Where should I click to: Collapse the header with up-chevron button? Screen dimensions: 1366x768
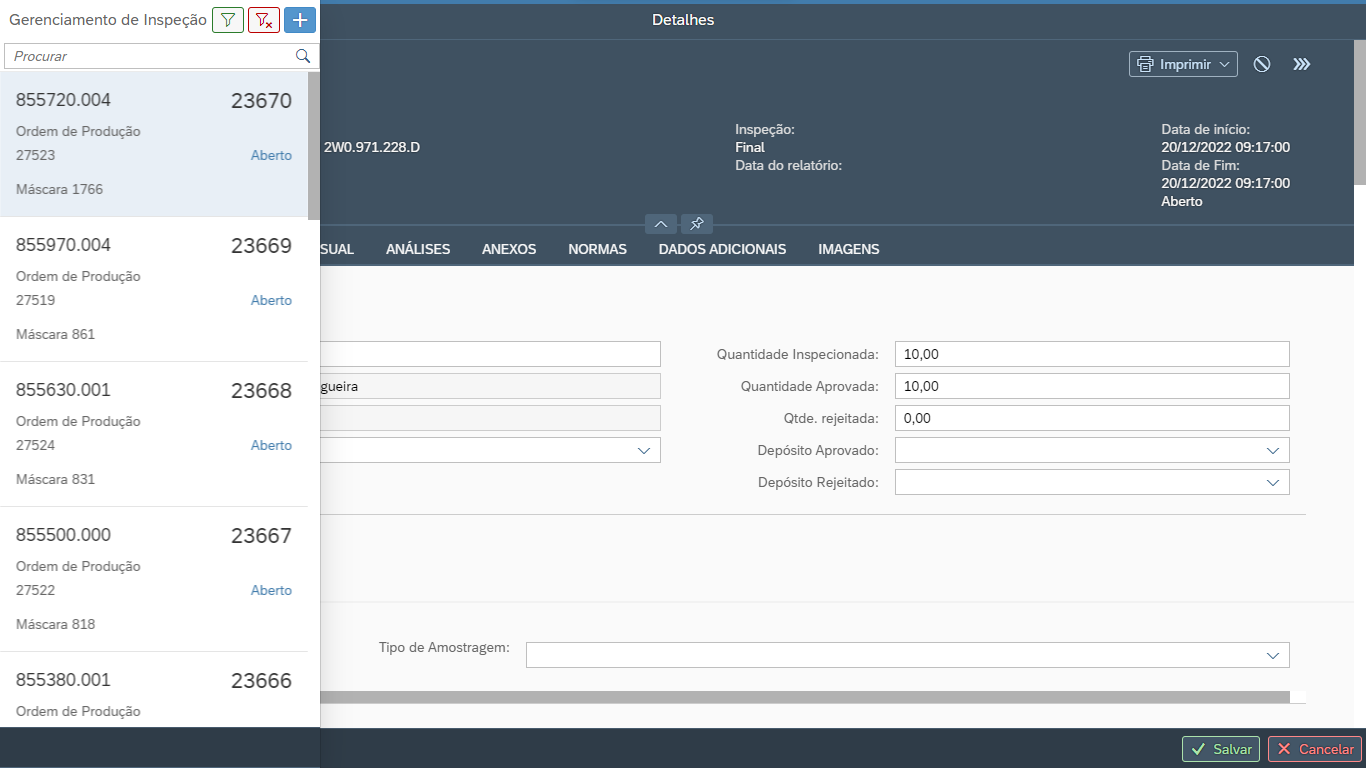[661, 224]
